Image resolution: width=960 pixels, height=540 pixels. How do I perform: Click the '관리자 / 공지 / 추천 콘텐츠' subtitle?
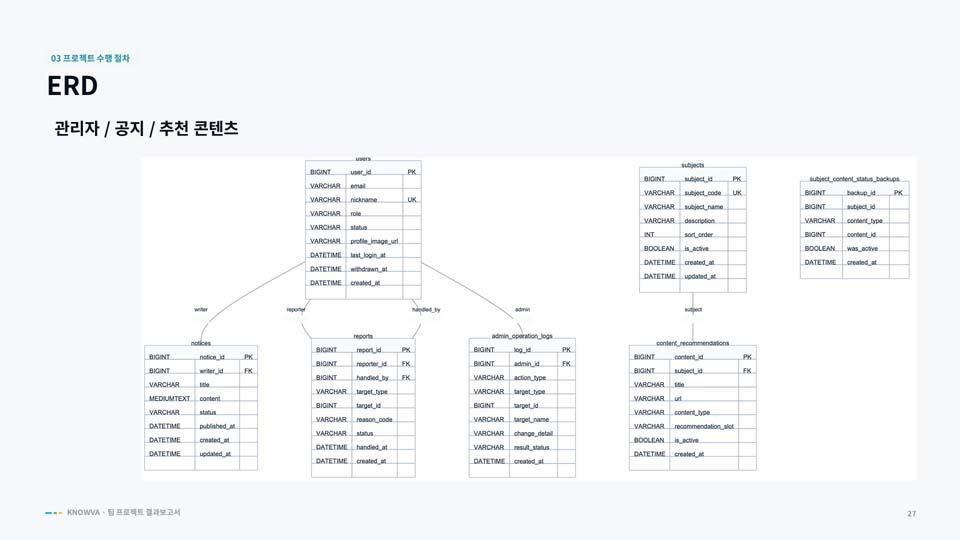pyautogui.click(x=146, y=128)
